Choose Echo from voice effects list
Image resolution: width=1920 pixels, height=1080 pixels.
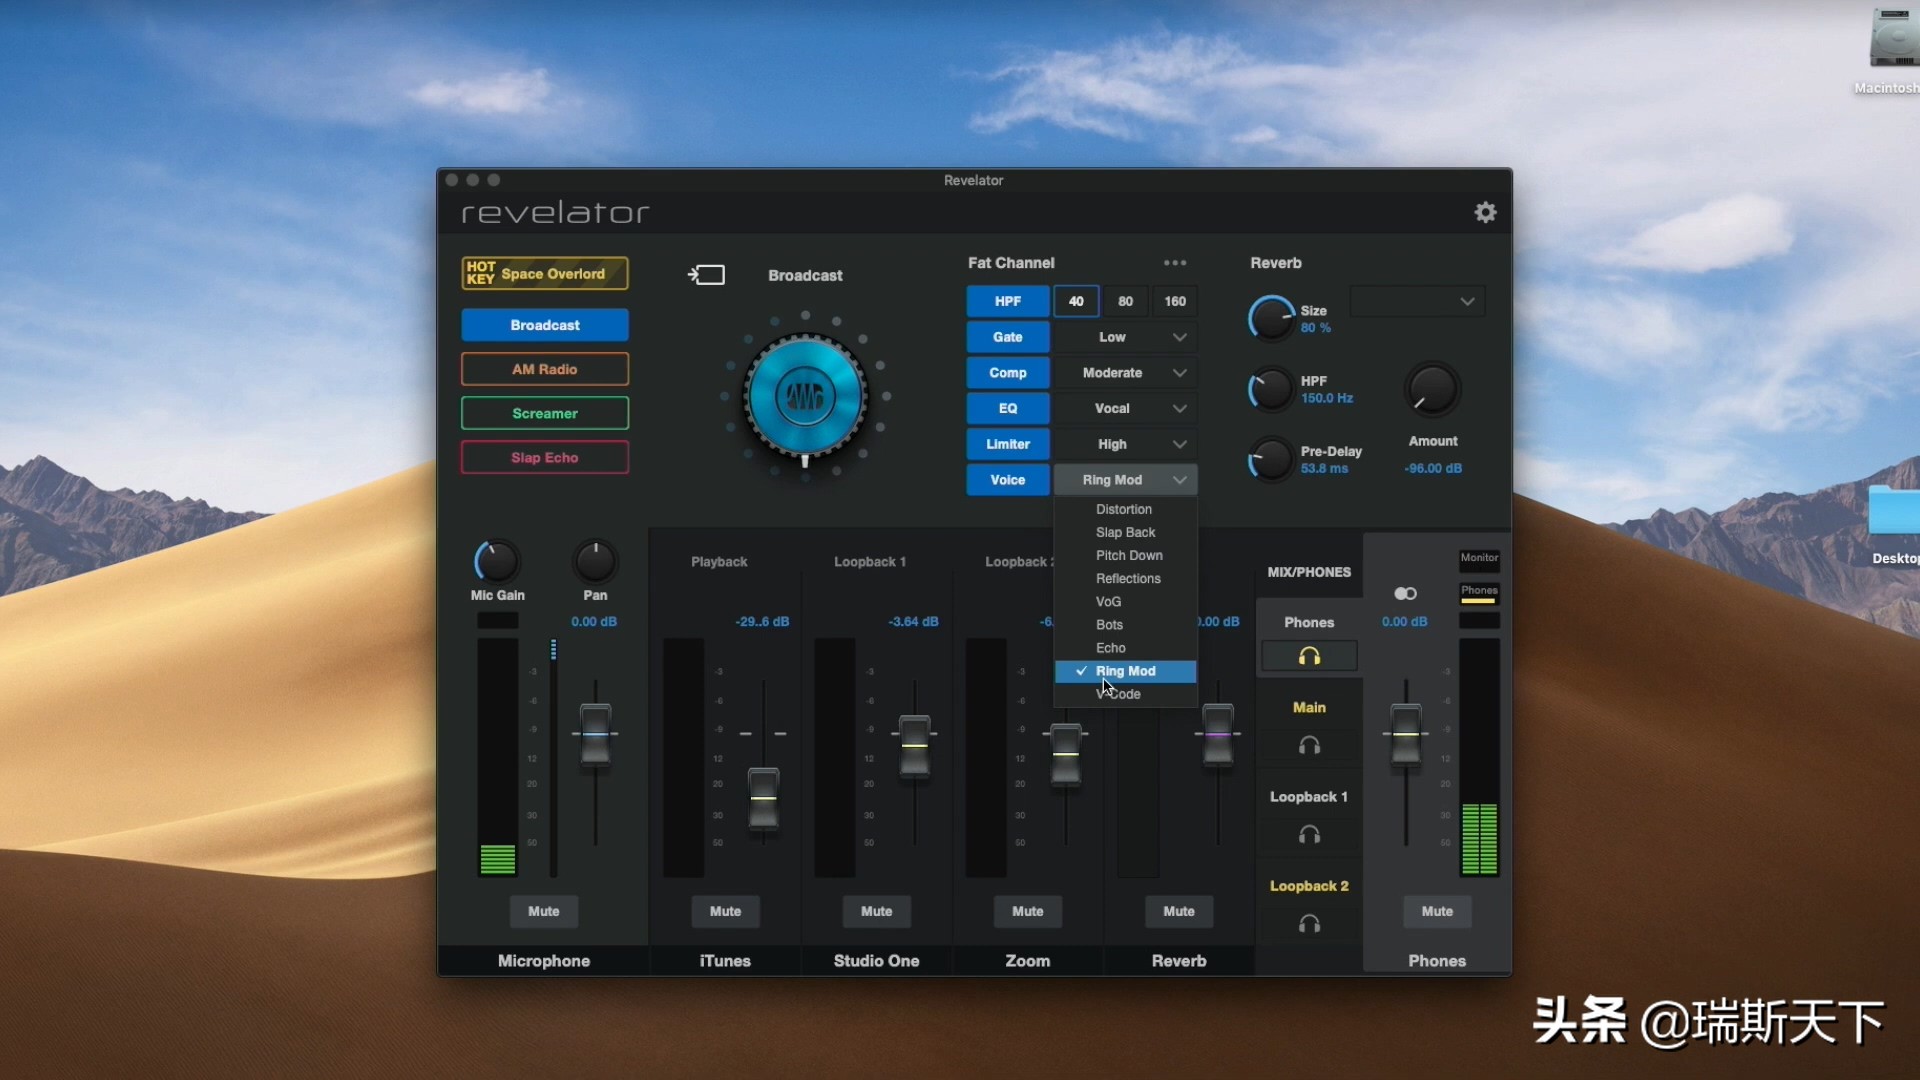pyautogui.click(x=1110, y=648)
